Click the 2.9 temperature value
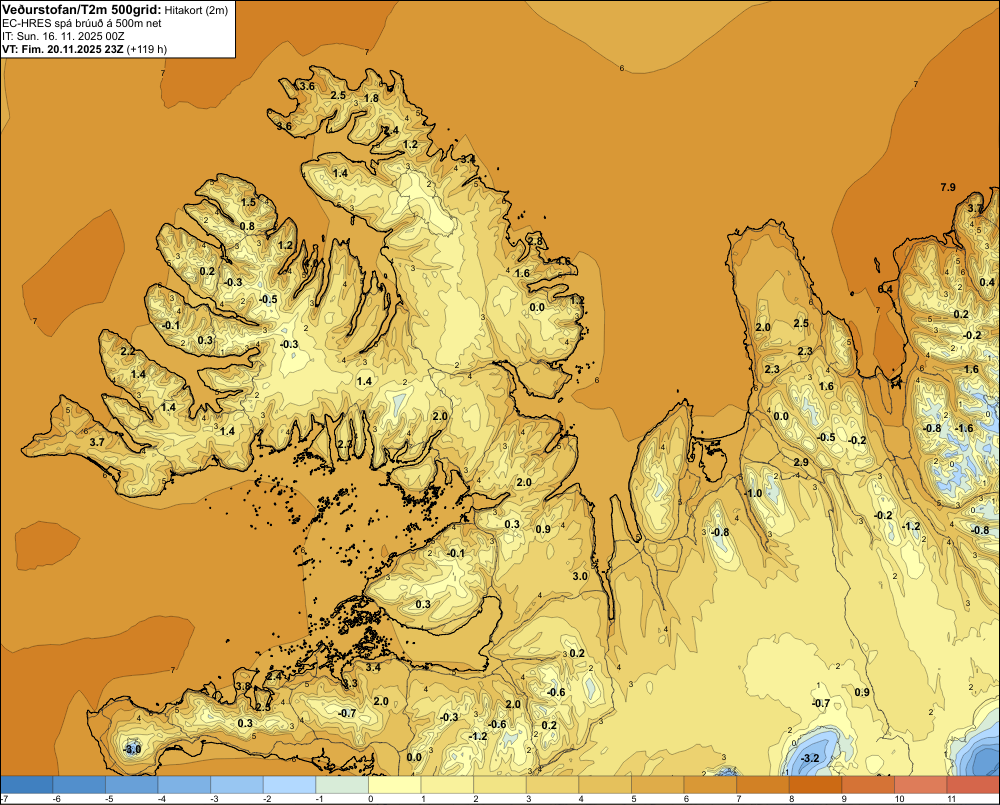1000x805 pixels. click(x=801, y=462)
